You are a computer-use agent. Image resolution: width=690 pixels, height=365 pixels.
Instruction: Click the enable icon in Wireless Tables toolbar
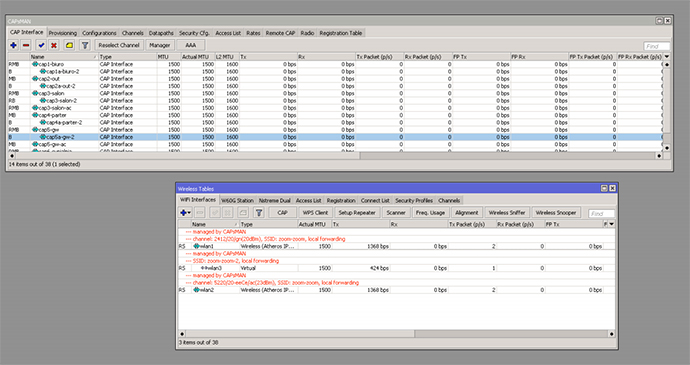[x=215, y=213]
